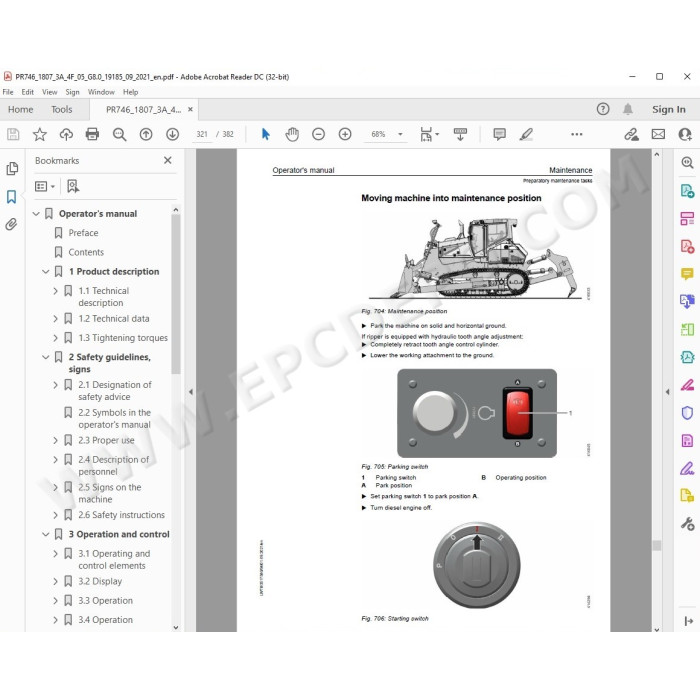This screenshot has width=700, height=700.
Task: Expand the right tools pane bottom button
Action: point(688,621)
